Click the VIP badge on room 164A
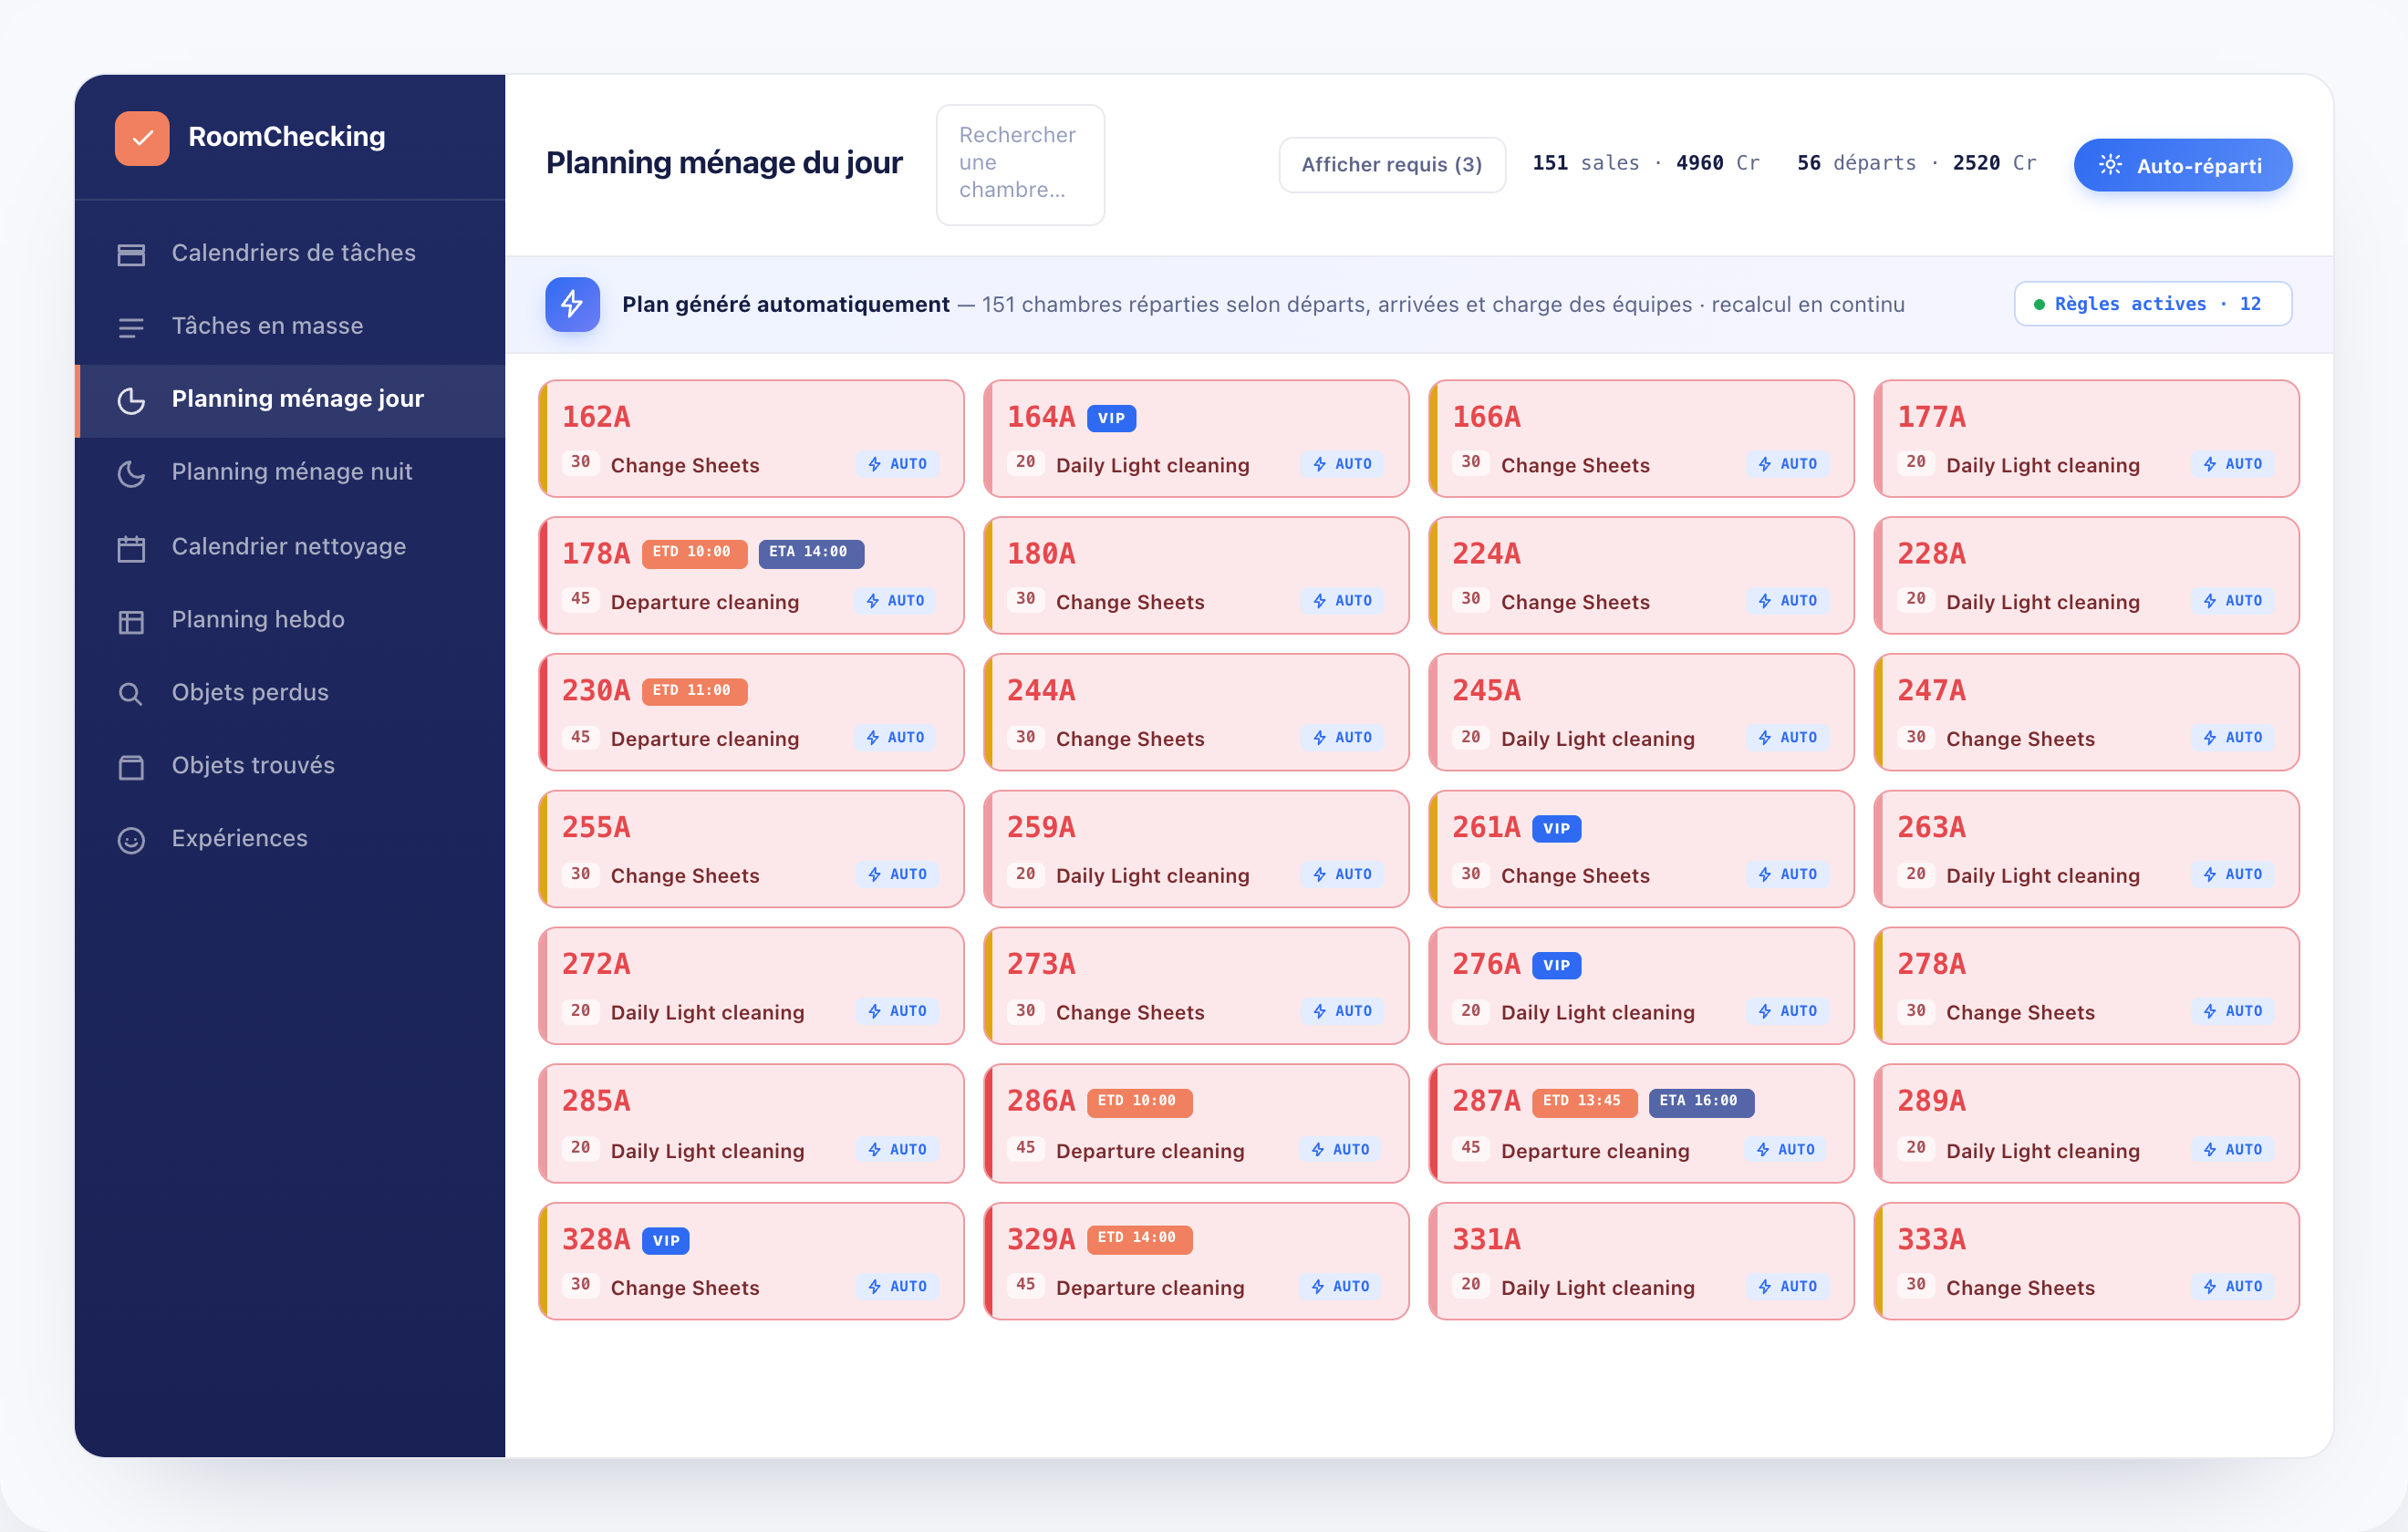The width and height of the screenshot is (2408, 1532). (1111, 418)
